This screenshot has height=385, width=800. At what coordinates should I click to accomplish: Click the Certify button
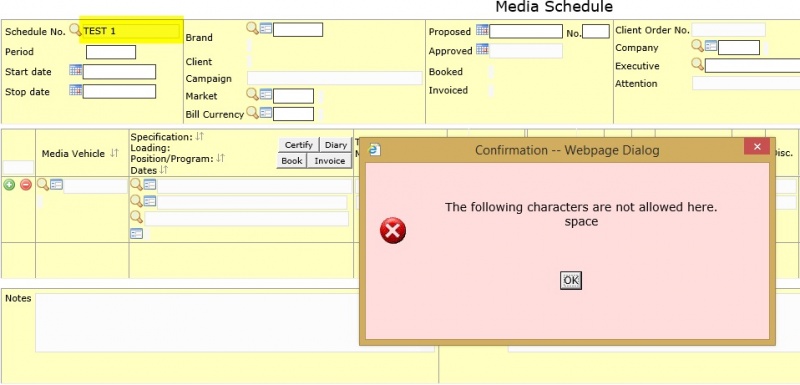298,145
